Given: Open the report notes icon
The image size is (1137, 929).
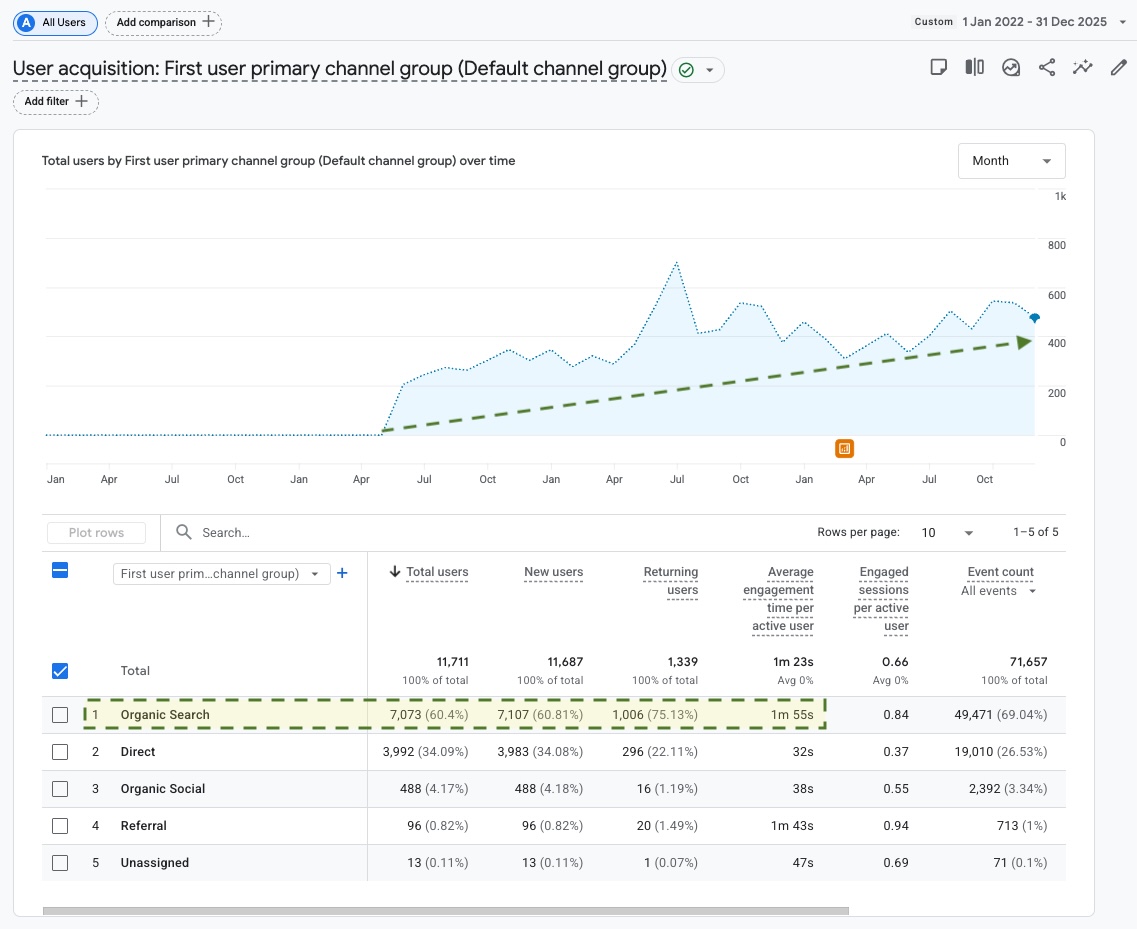Looking at the screenshot, I should (938, 67).
